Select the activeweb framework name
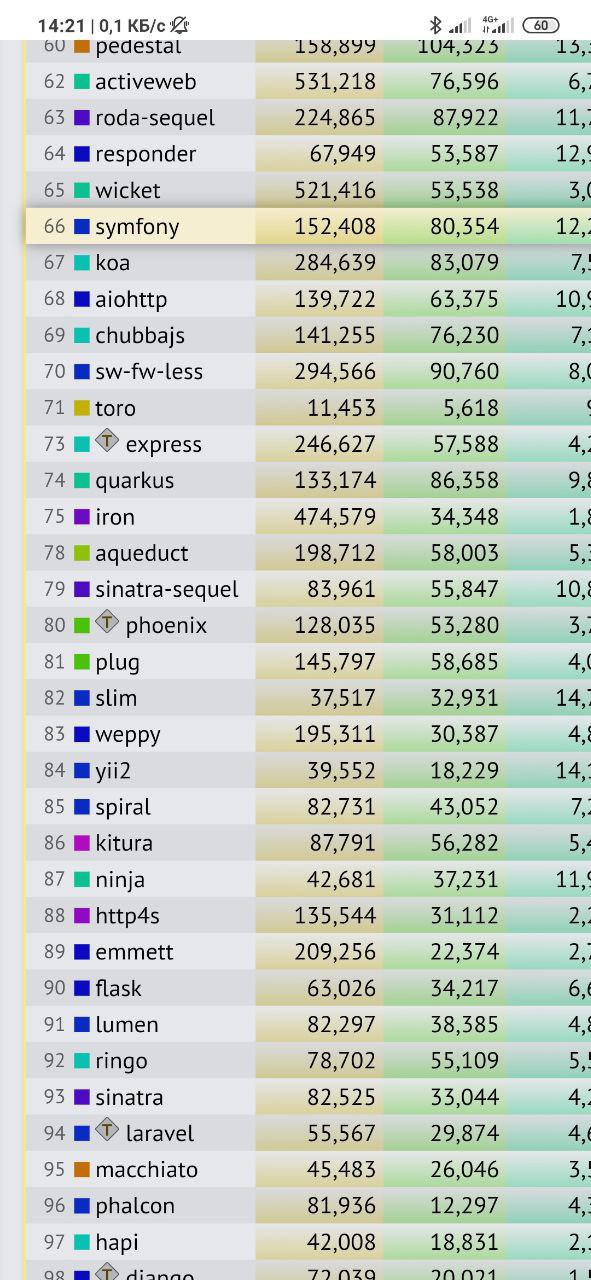 click(146, 82)
